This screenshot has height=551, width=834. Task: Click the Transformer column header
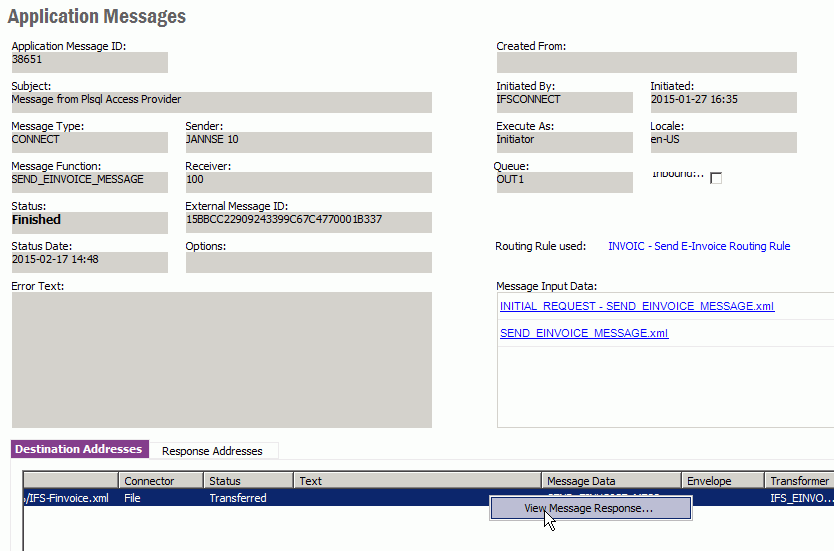[x=799, y=481]
